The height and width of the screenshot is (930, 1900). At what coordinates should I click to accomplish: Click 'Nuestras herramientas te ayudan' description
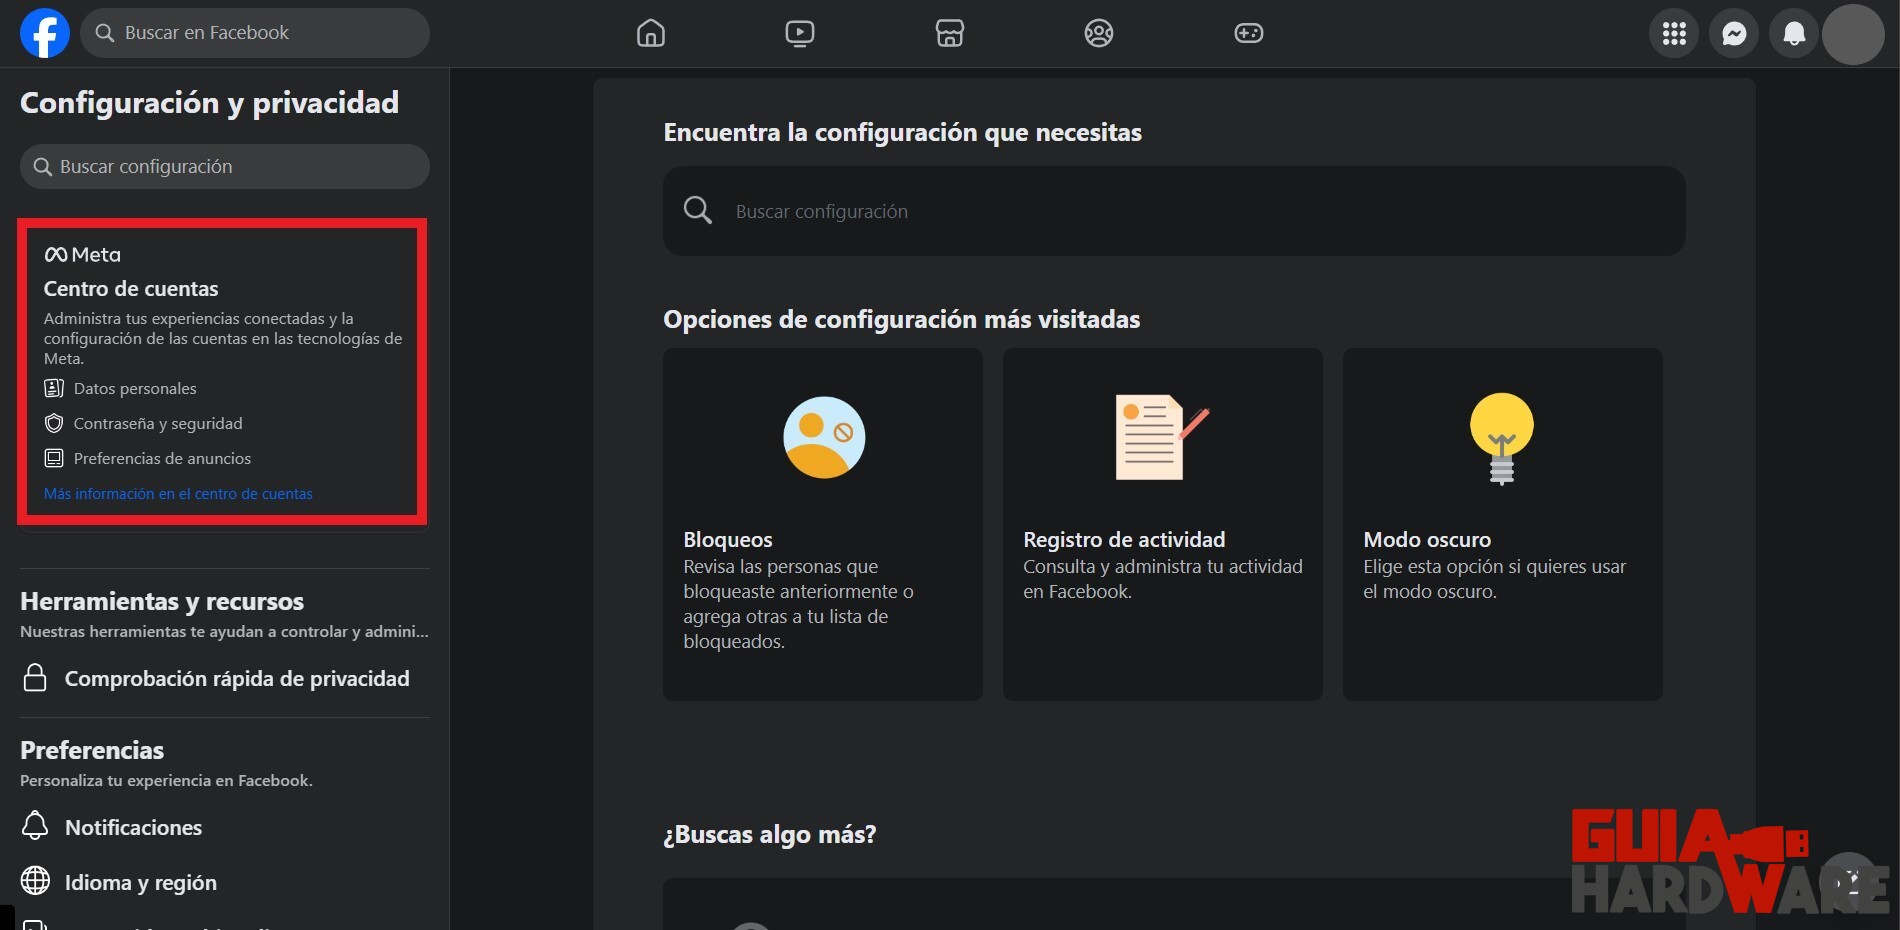click(224, 631)
